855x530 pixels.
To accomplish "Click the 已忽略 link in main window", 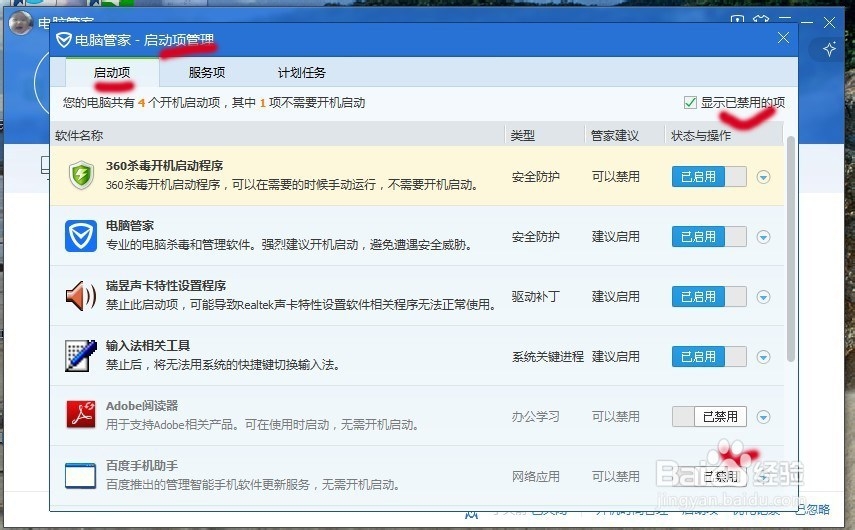I will pyautogui.click(x=812, y=510).
